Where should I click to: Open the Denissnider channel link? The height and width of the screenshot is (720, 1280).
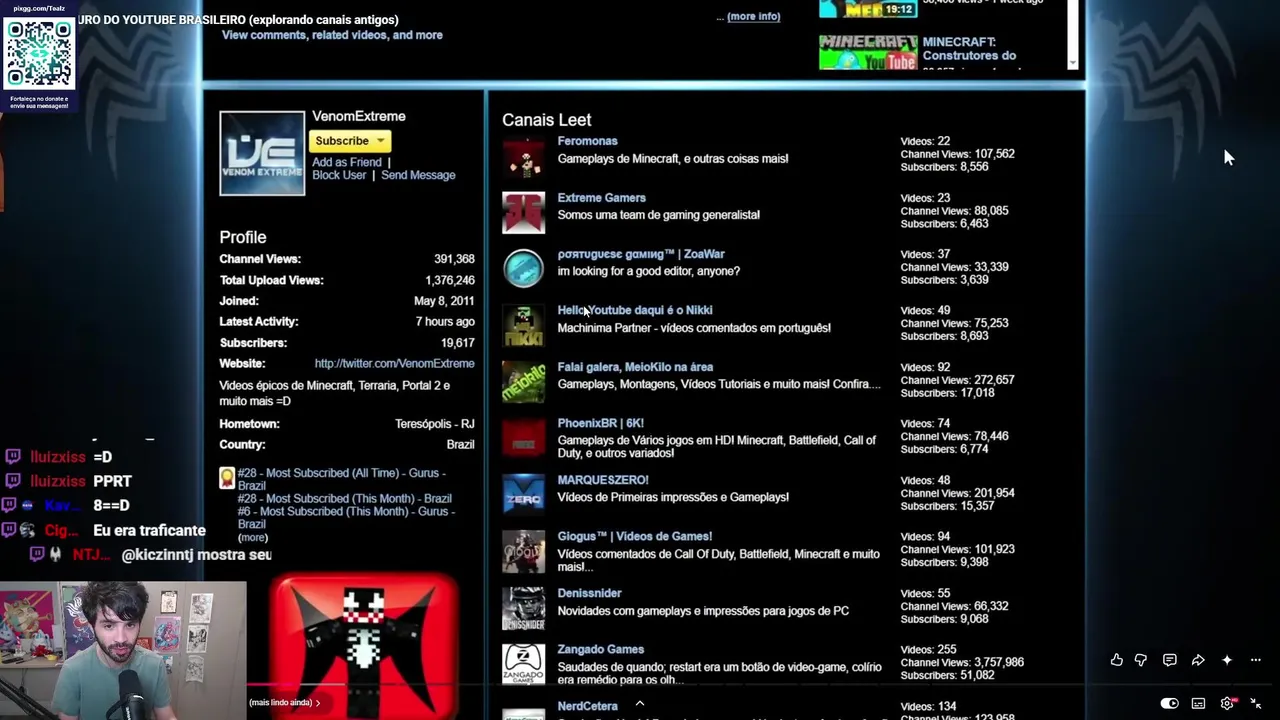(589, 593)
